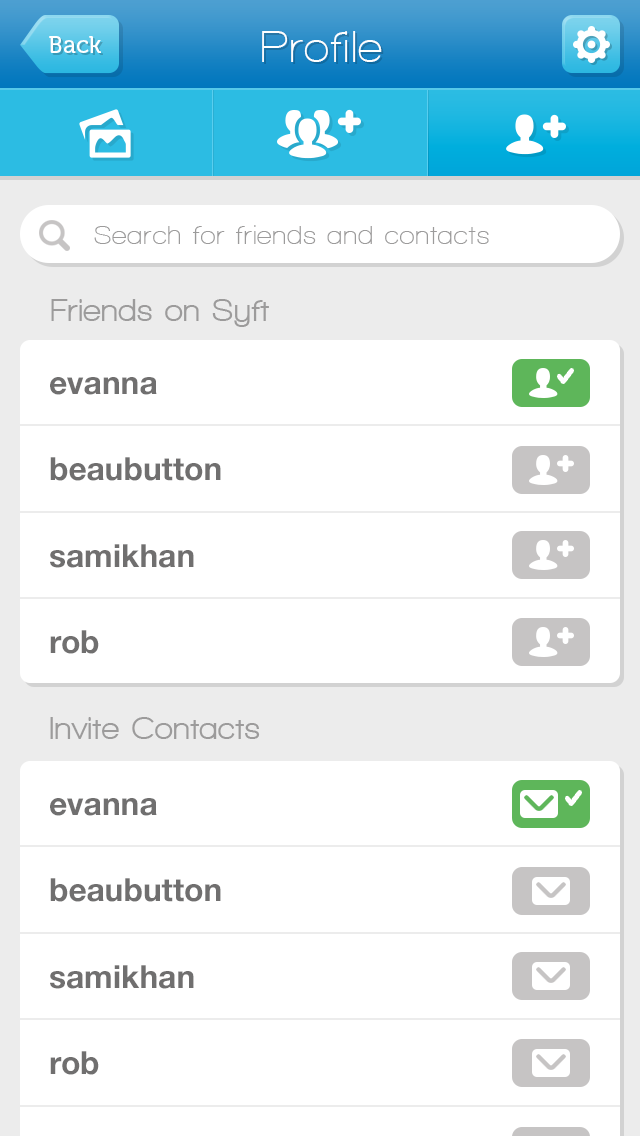This screenshot has height=1136, width=640.
Task: Add beaubutton as a friend
Action: tap(550, 470)
